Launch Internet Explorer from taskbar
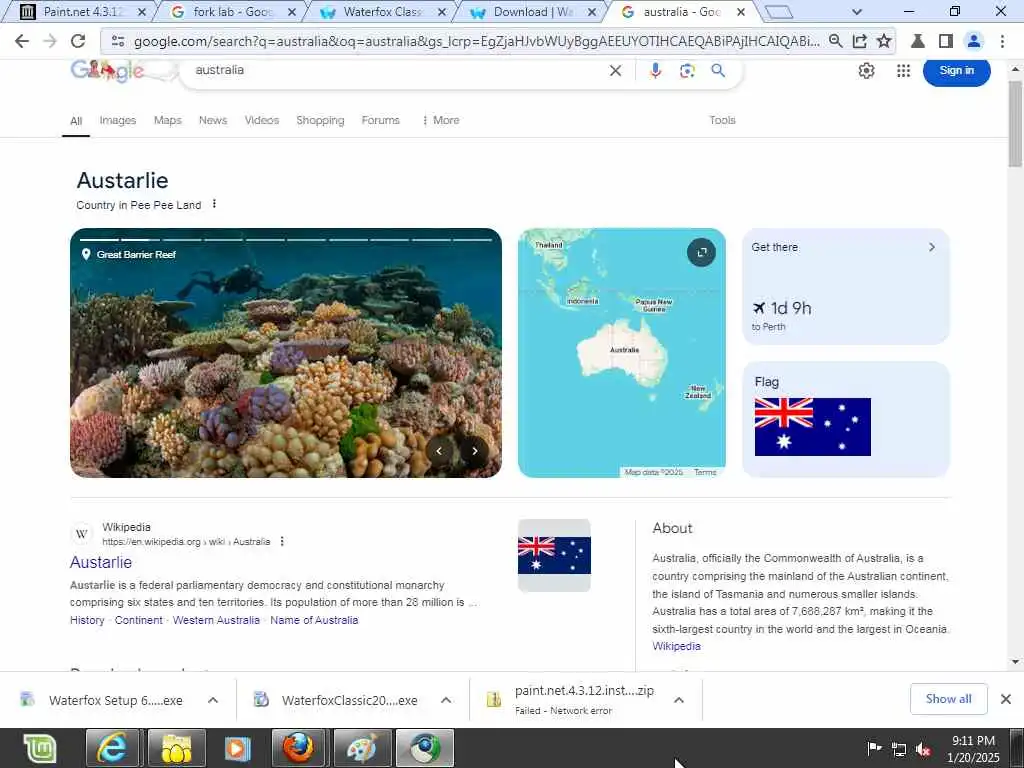Image resolution: width=1024 pixels, height=768 pixels. (x=112, y=748)
